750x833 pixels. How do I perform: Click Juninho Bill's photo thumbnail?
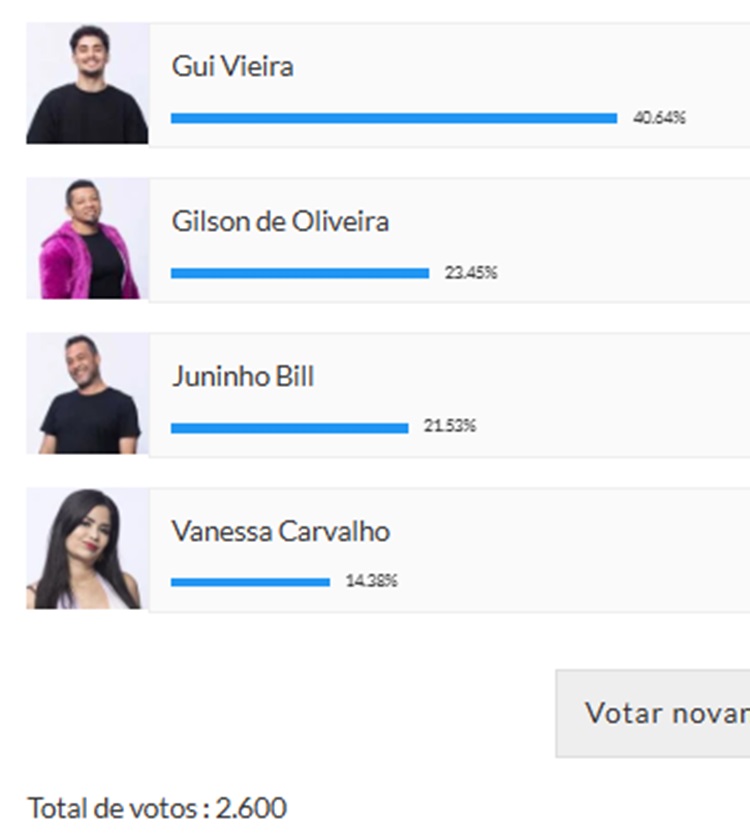(x=88, y=394)
